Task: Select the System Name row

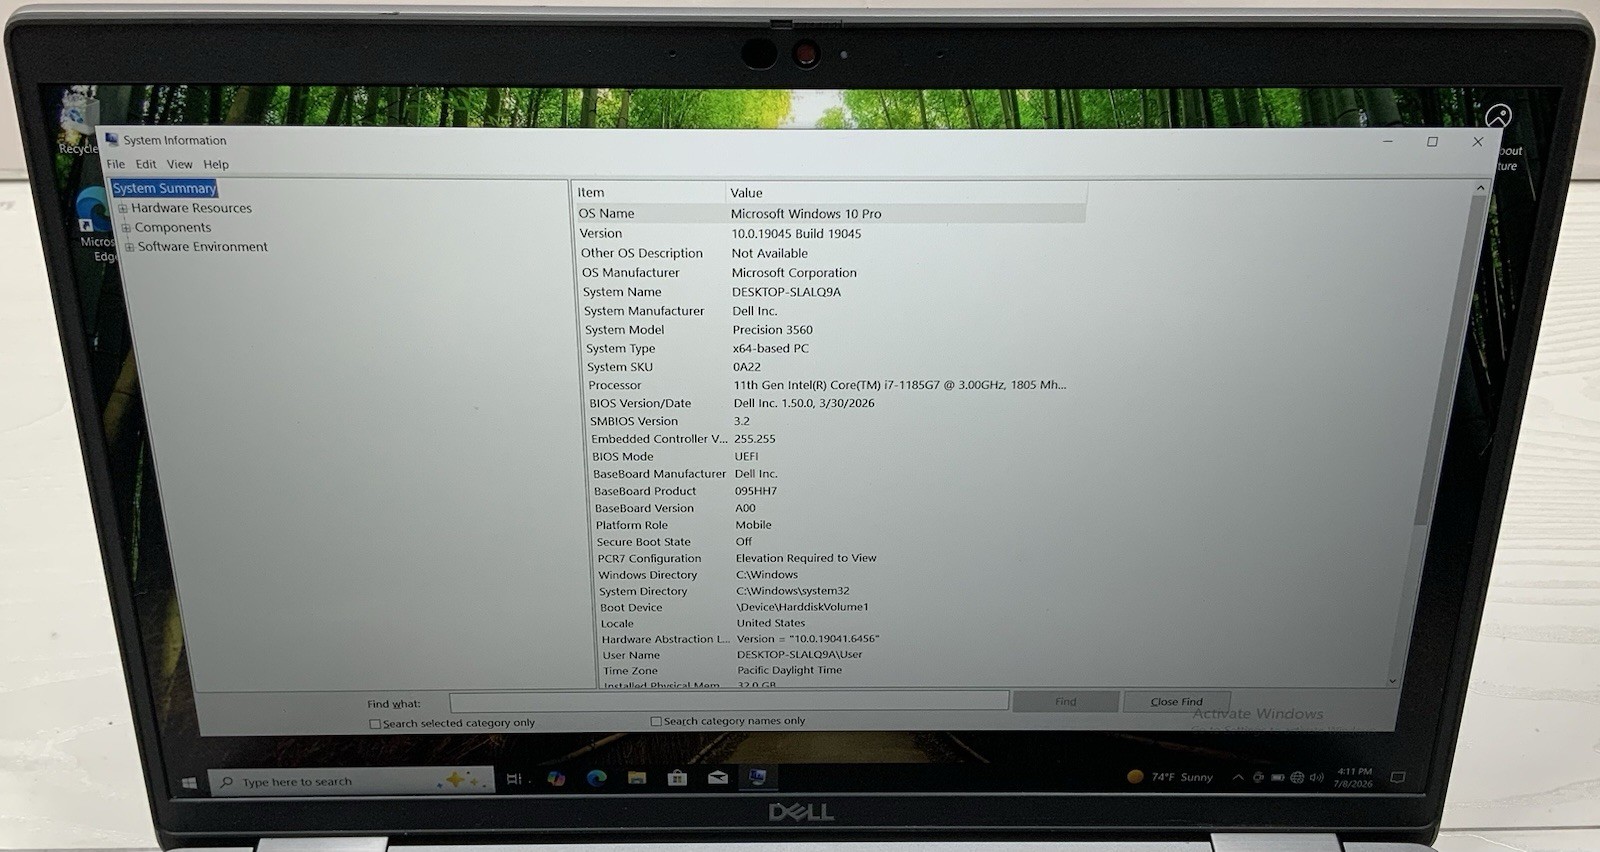Action: click(832, 292)
